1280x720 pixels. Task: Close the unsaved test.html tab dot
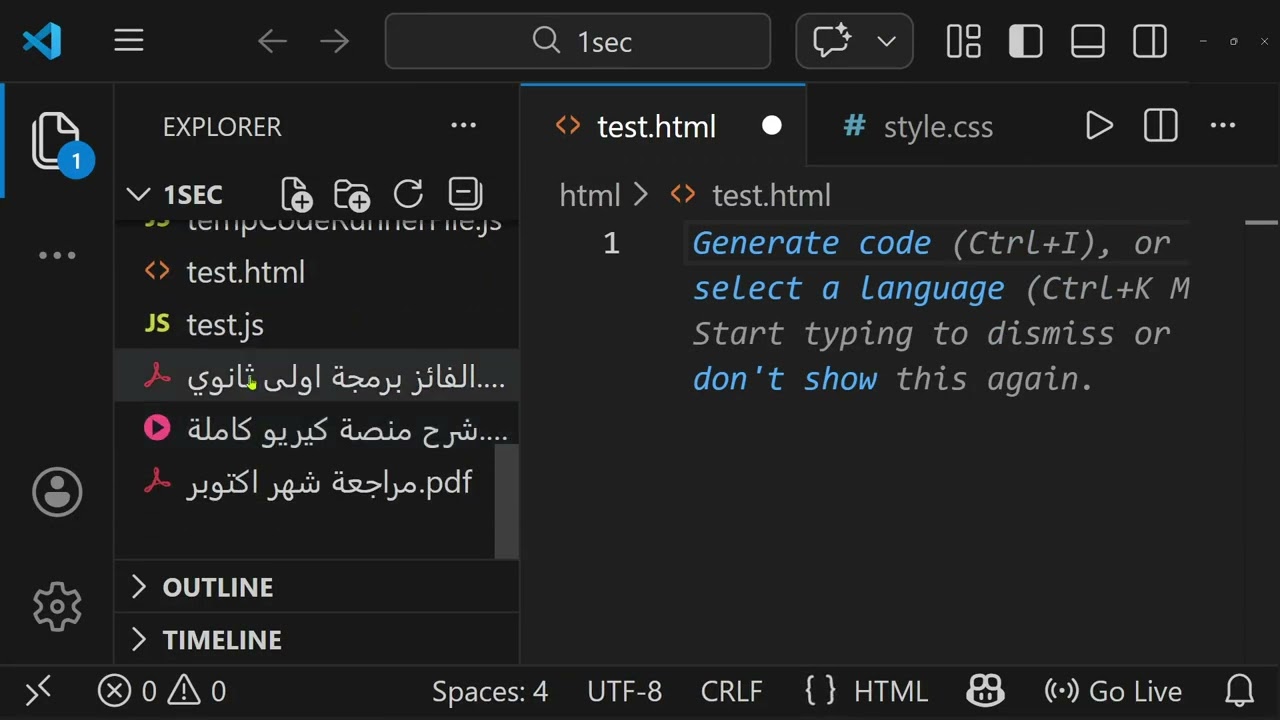pyautogui.click(x=772, y=126)
